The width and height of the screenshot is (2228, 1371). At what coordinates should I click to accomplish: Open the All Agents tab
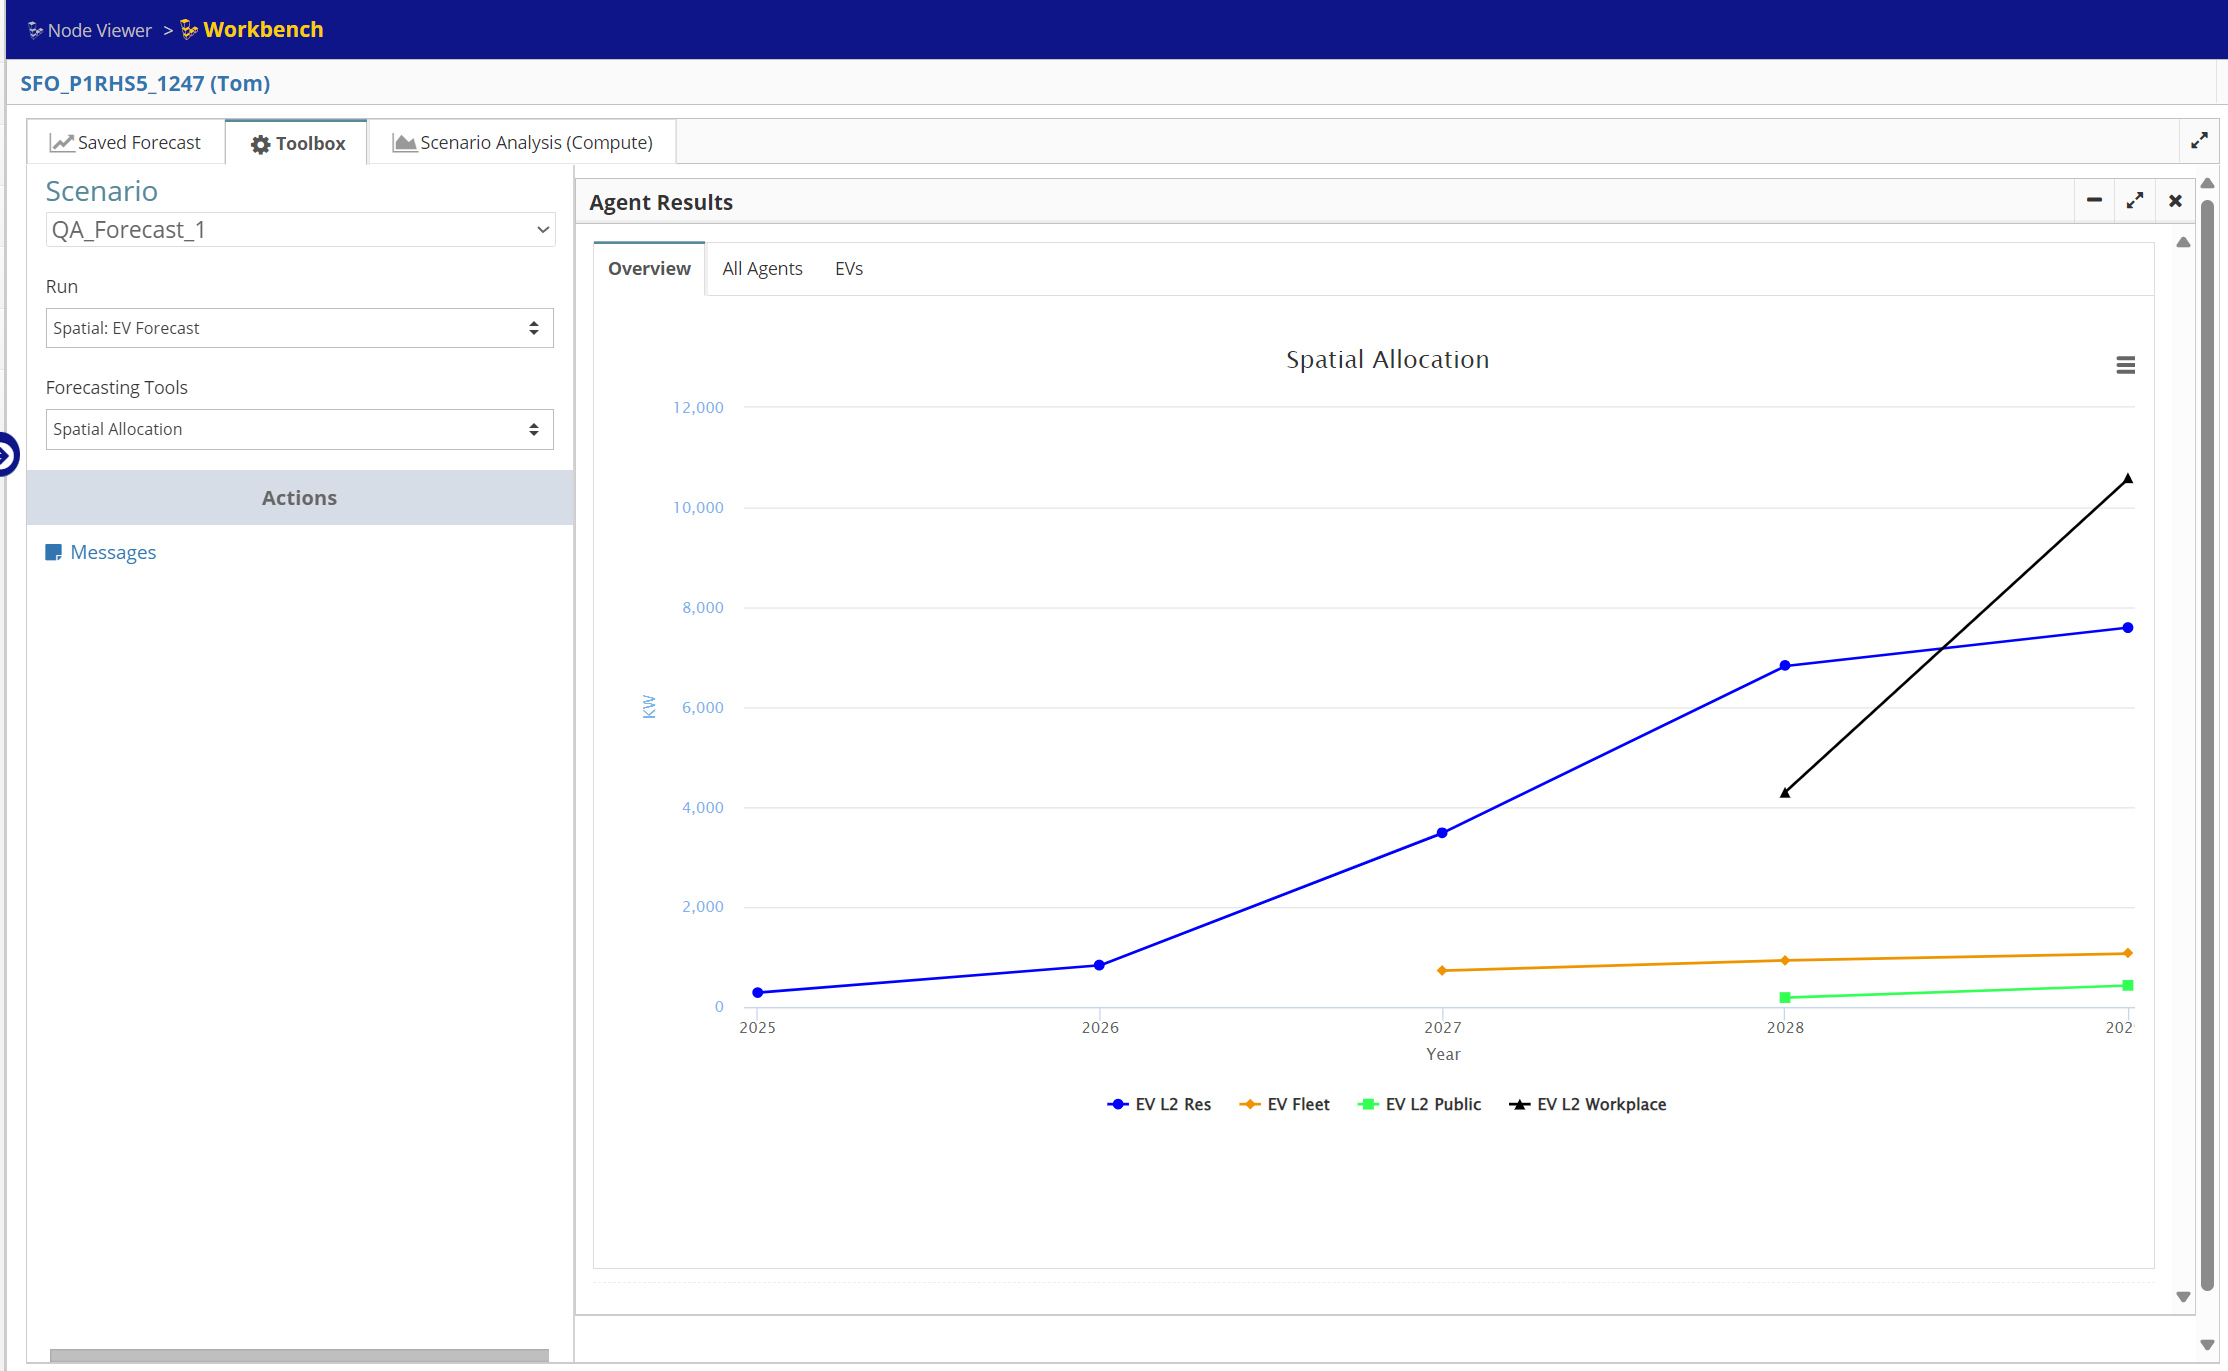(762, 268)
